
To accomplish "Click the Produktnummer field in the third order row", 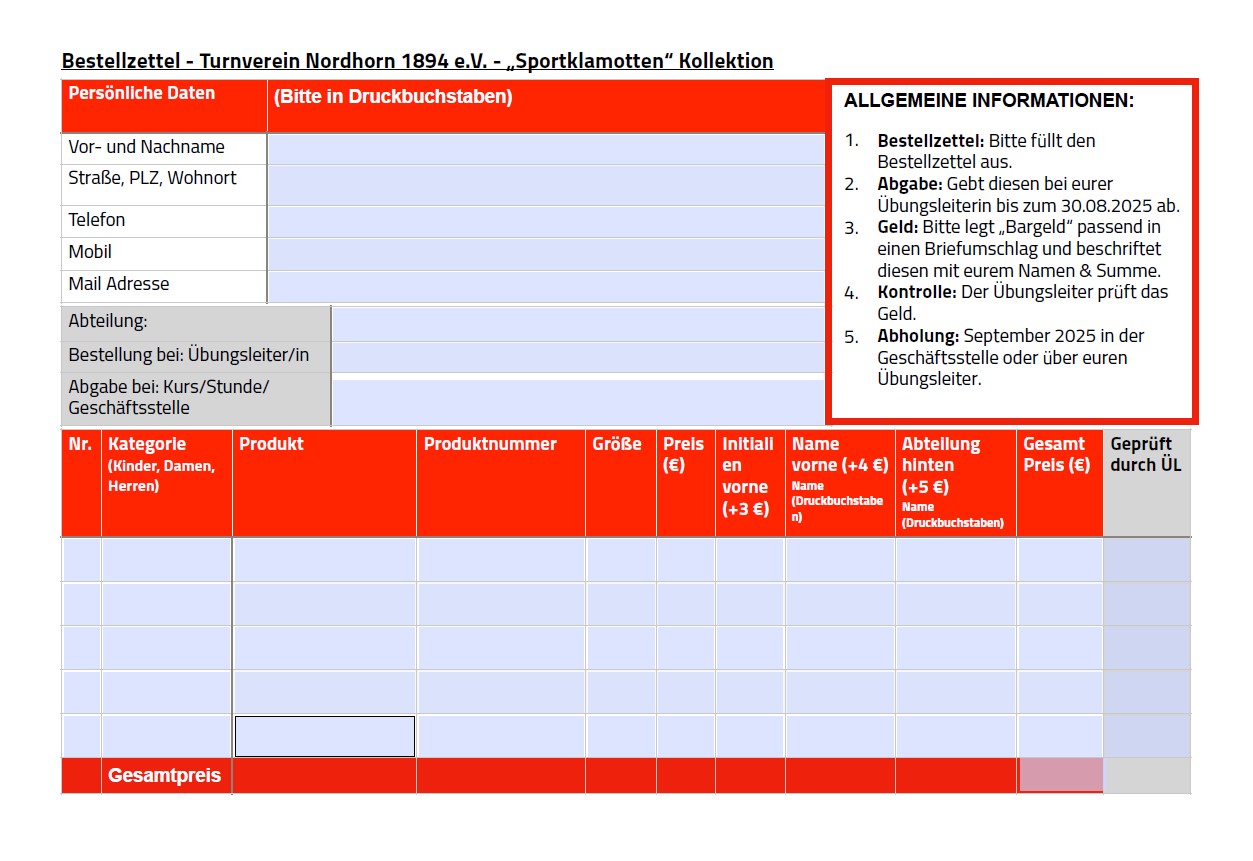I will [x=501, y=648].
